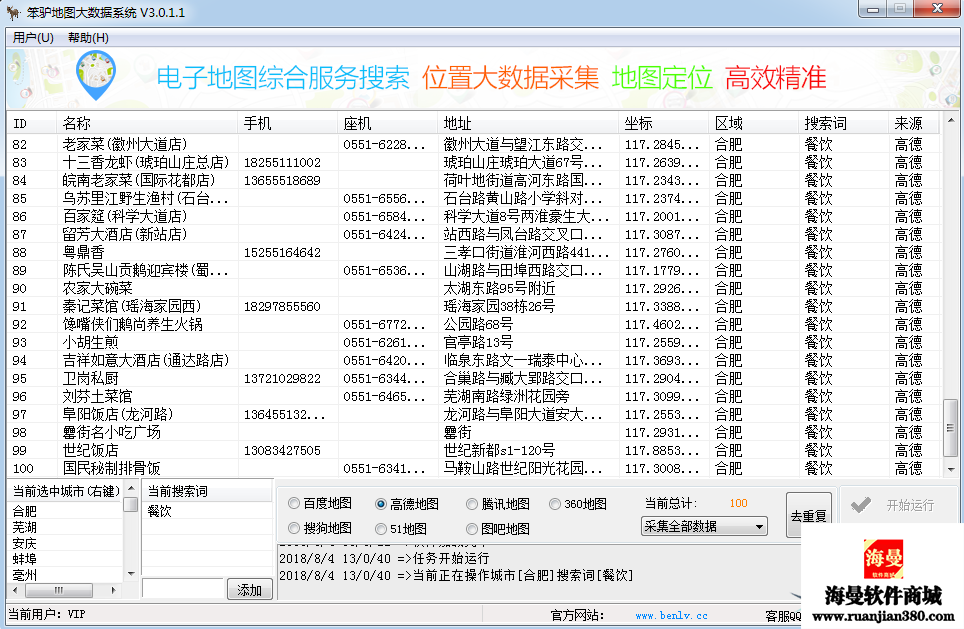This screenshot has width=964, height=629.
Task: Select city 蚌埠 in city list
Action: click(65, 559)
